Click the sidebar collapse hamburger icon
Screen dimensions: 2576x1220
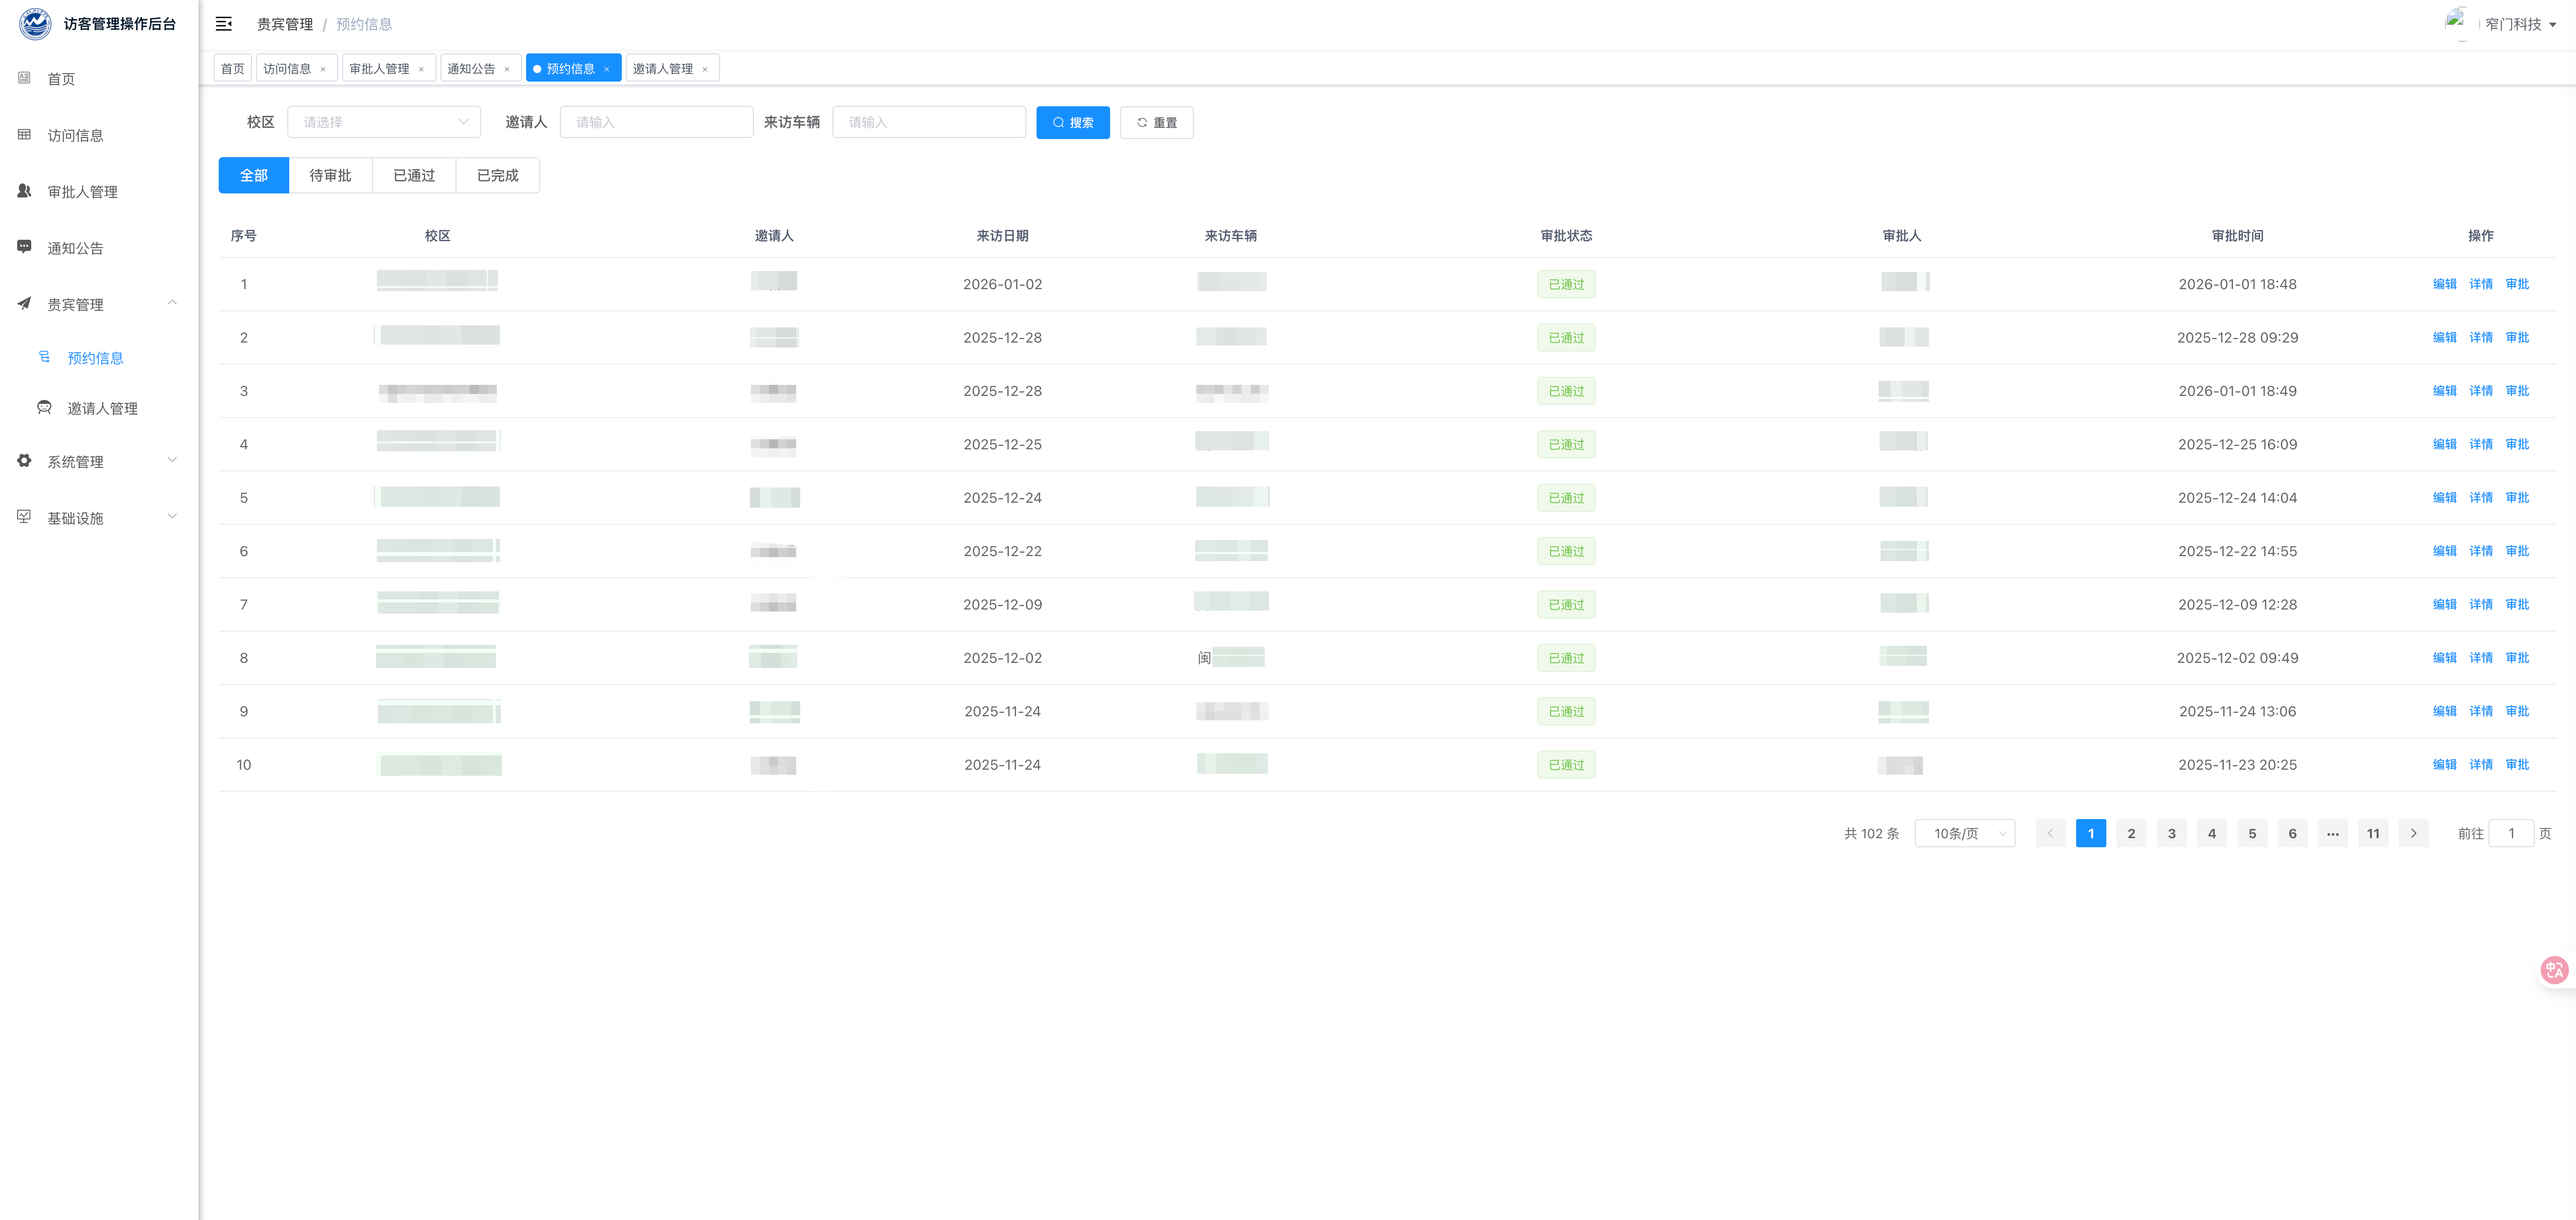[x=224, y=24]
